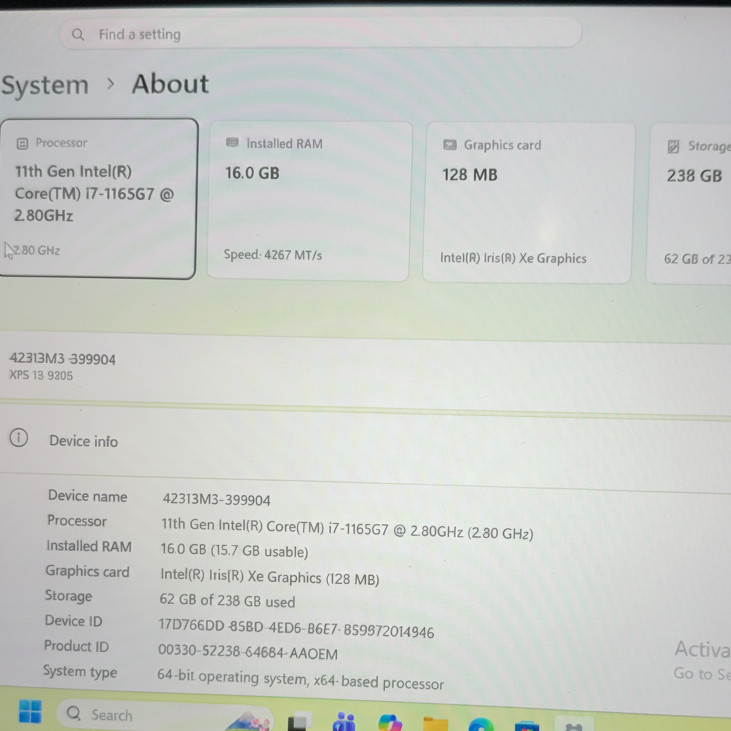Click the Device info information icon

pyautogui.click(x=19, y=438)
